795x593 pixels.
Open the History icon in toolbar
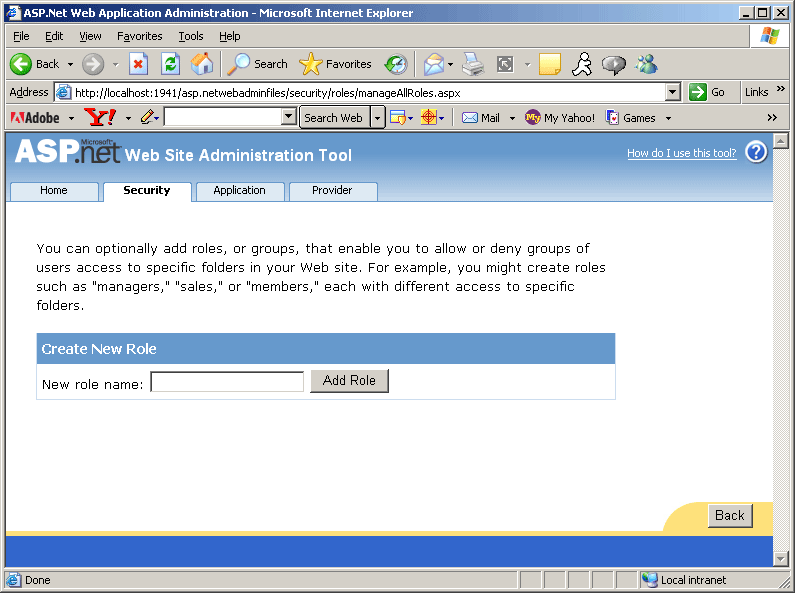tap(396, 64)
